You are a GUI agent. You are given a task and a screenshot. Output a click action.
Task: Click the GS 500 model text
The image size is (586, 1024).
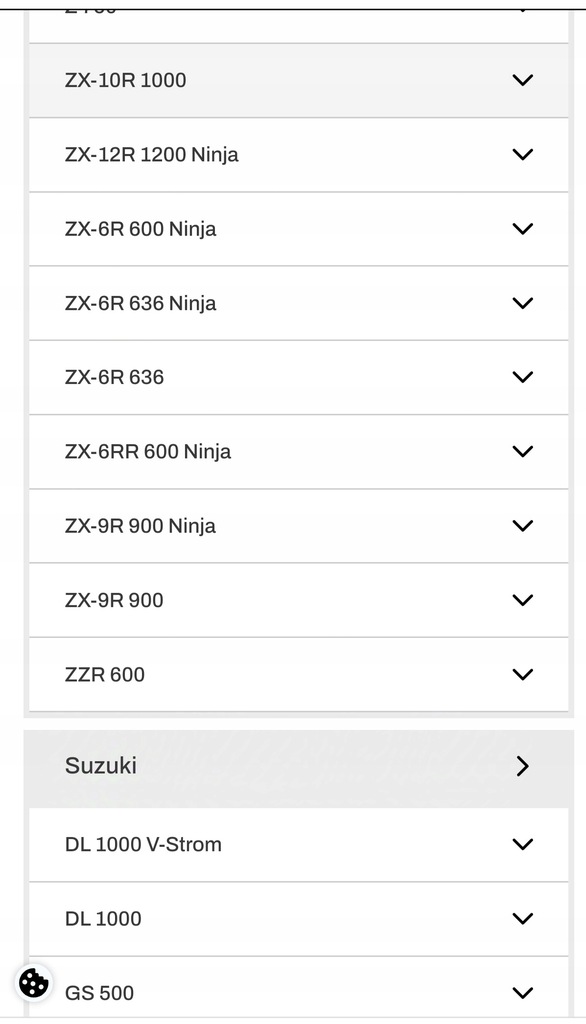click(99, 993)
